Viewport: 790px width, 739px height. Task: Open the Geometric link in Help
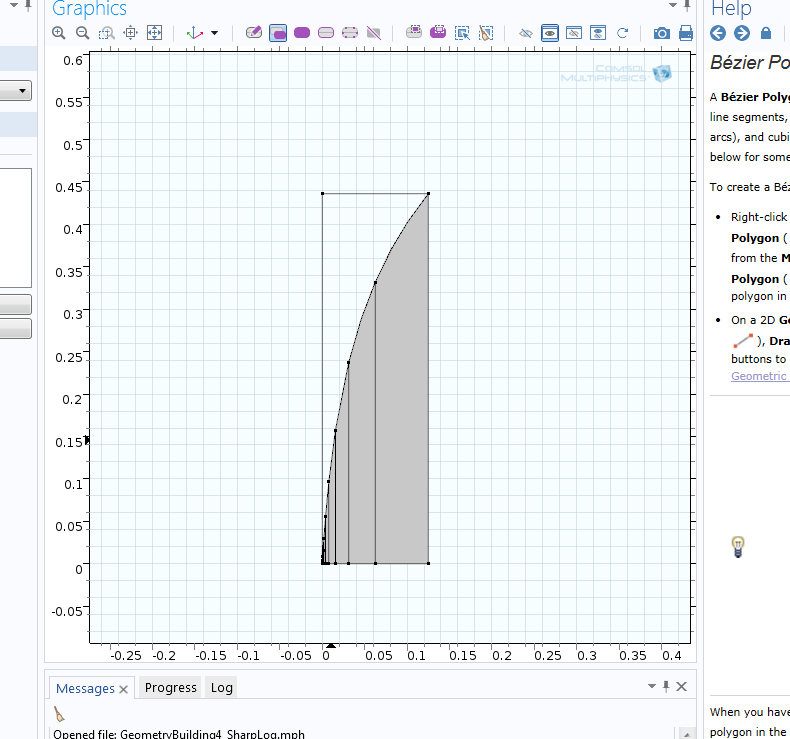759,376
